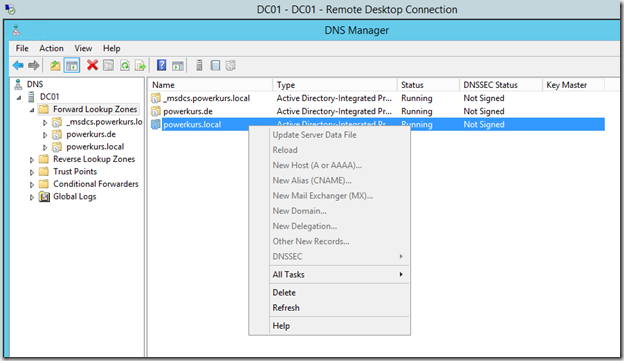Select the powerkurs.de row name in list
The height and width of the screenshot is (361, 624).
(x=188, y=111)
